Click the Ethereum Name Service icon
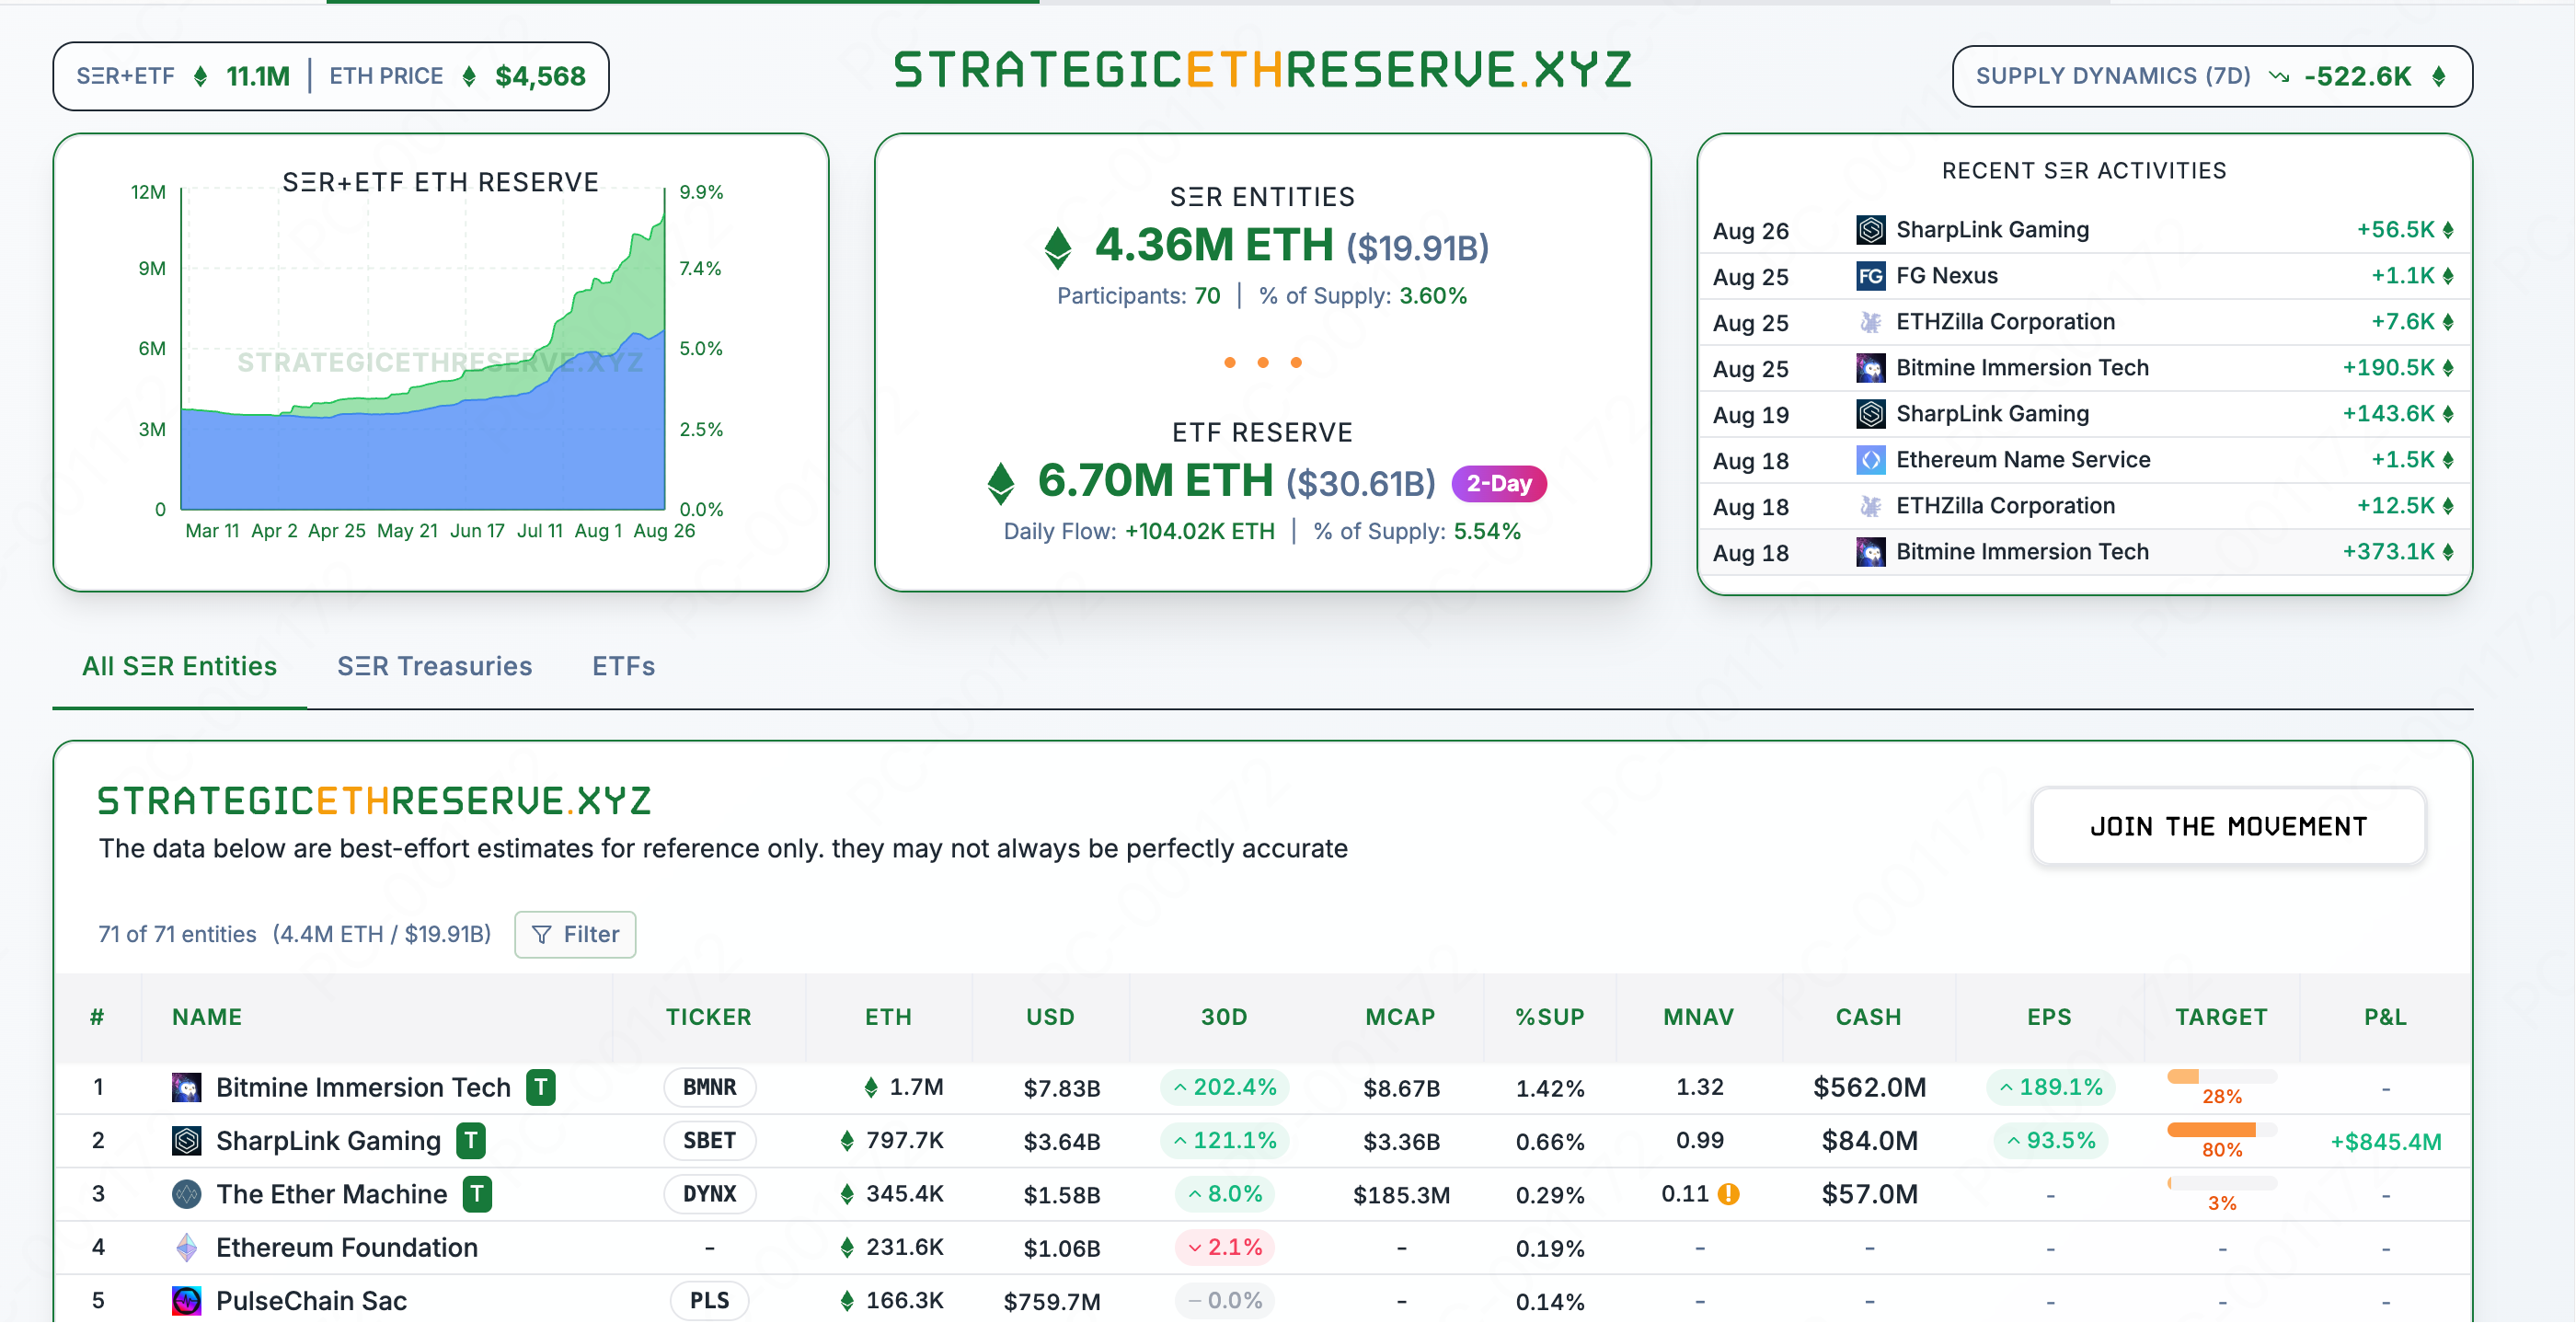 1870,460
